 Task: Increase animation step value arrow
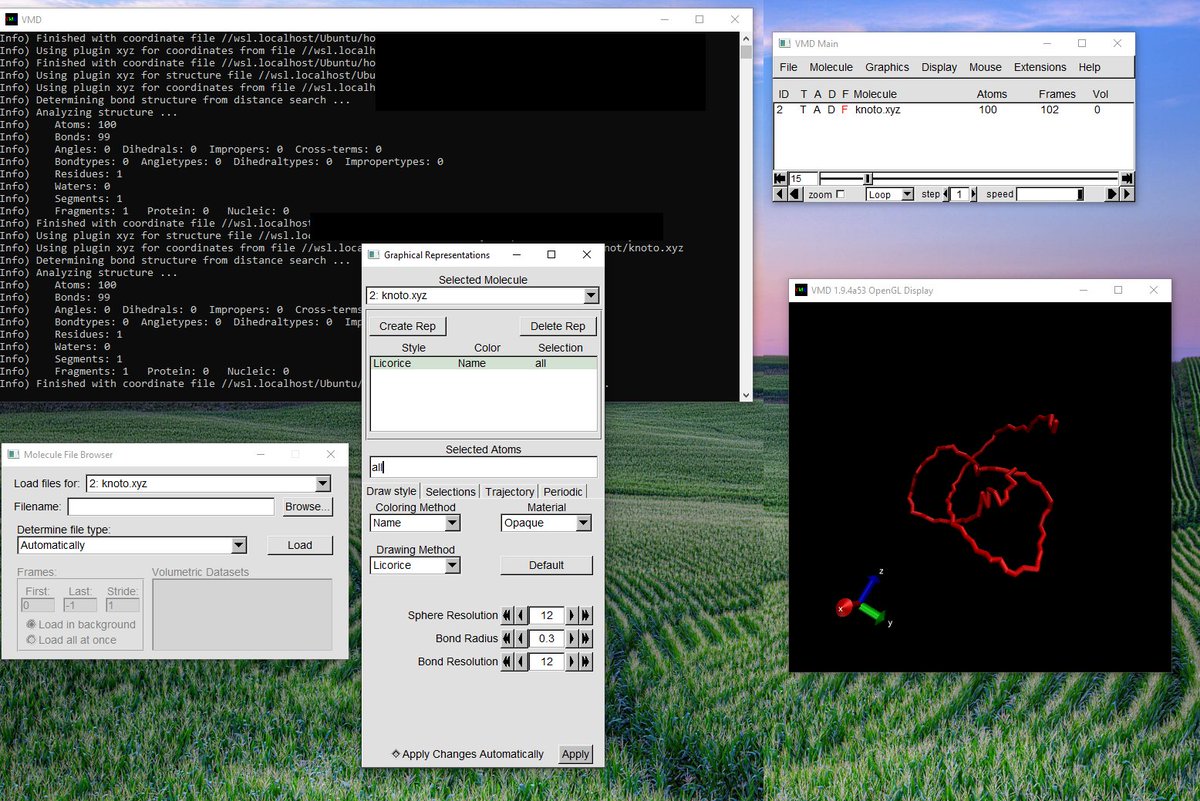(973, 194)
